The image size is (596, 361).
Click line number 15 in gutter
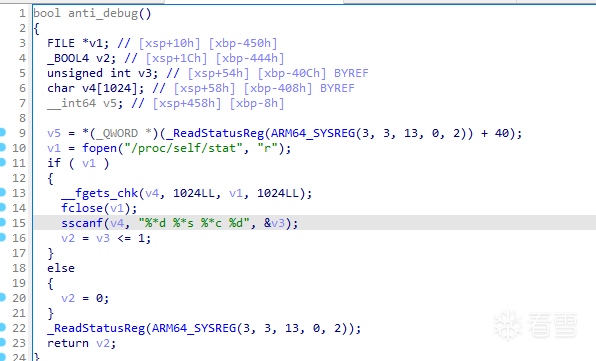[x=19, y=223]
